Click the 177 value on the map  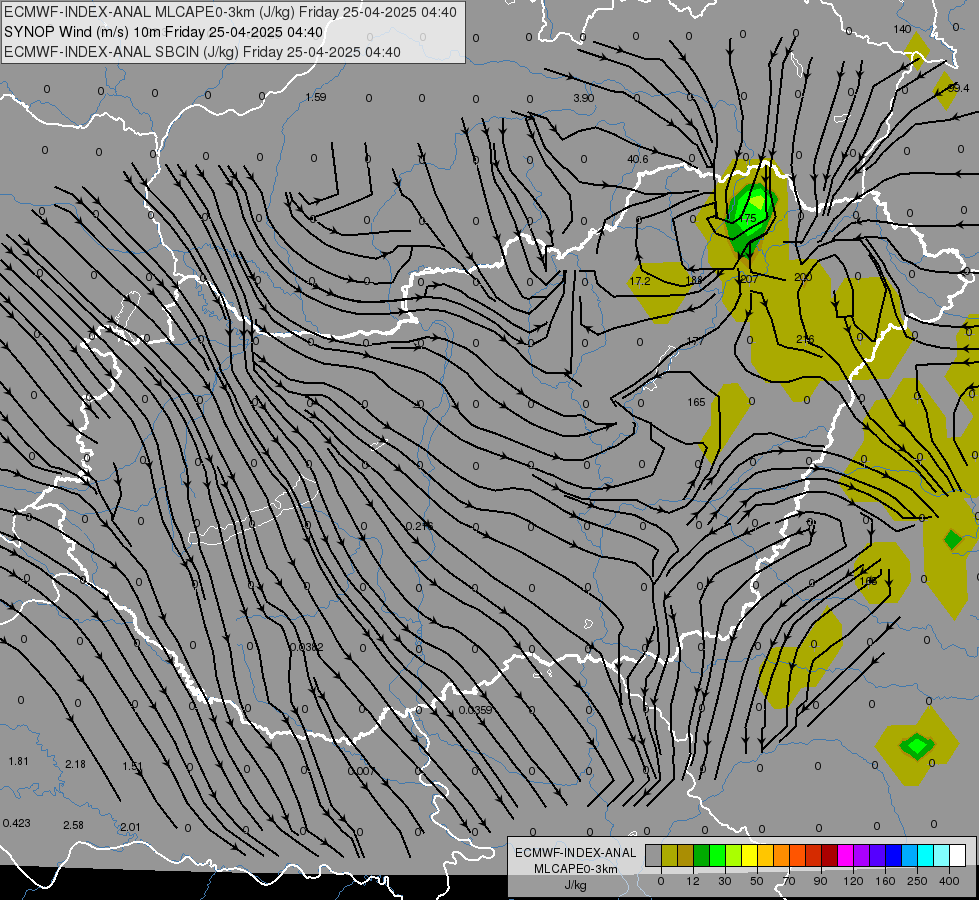695,341
